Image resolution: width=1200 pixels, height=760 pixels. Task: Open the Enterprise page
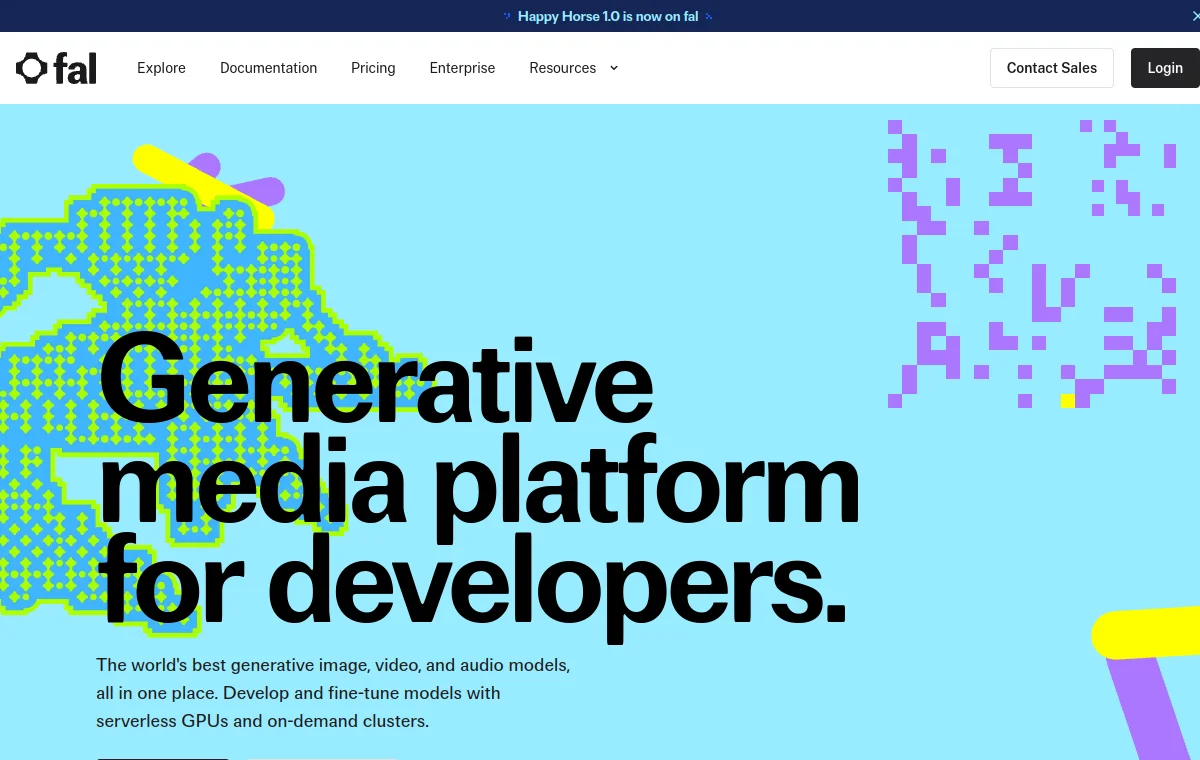(462, 68)
